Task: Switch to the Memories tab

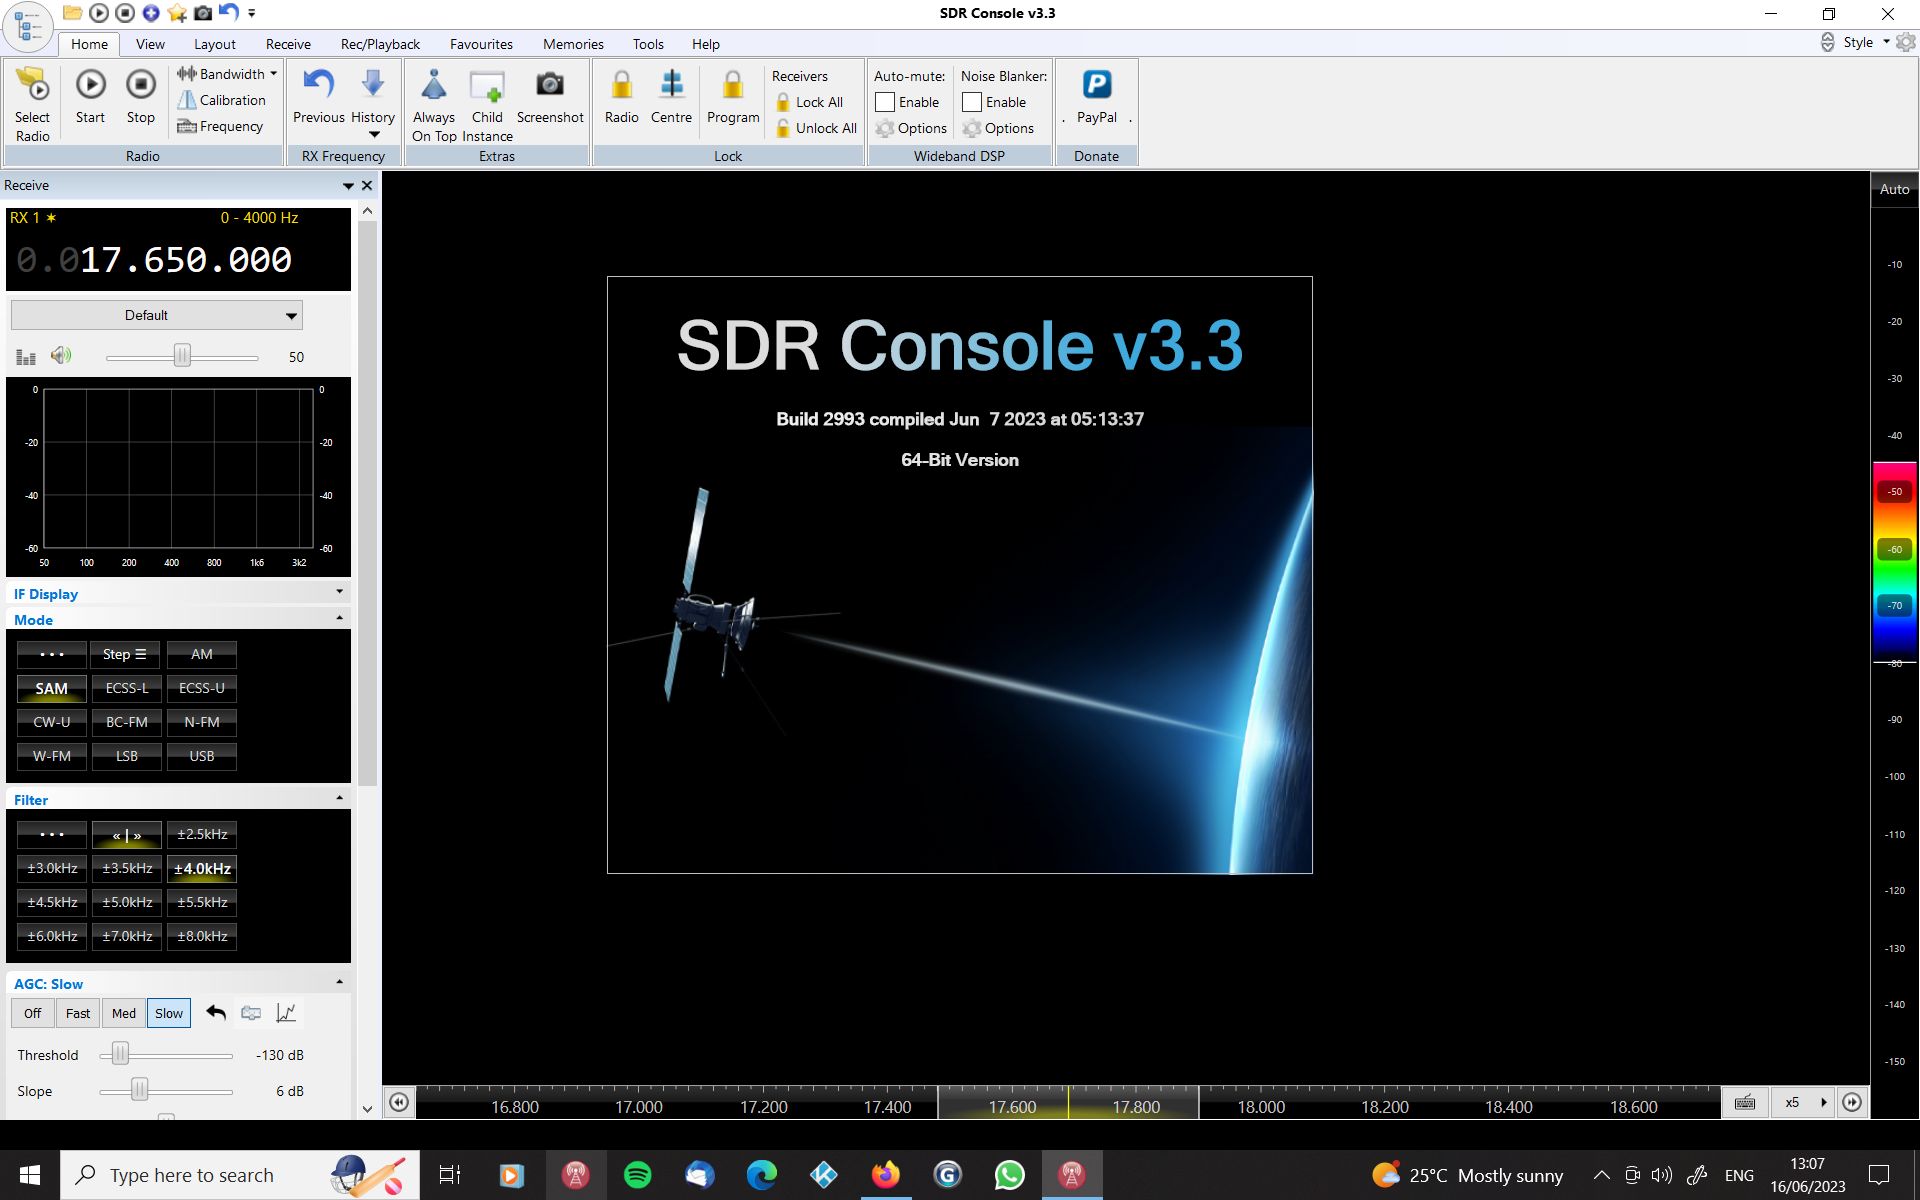Action: (572, 44)
